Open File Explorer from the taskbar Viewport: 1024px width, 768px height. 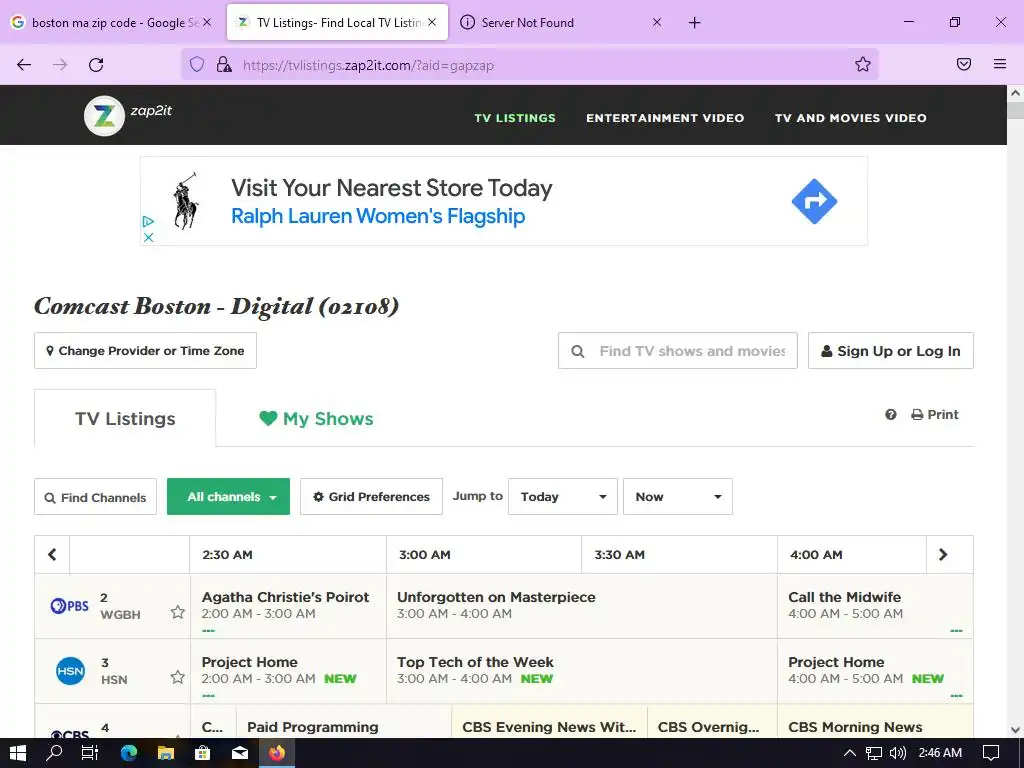[x=166, y=753]
